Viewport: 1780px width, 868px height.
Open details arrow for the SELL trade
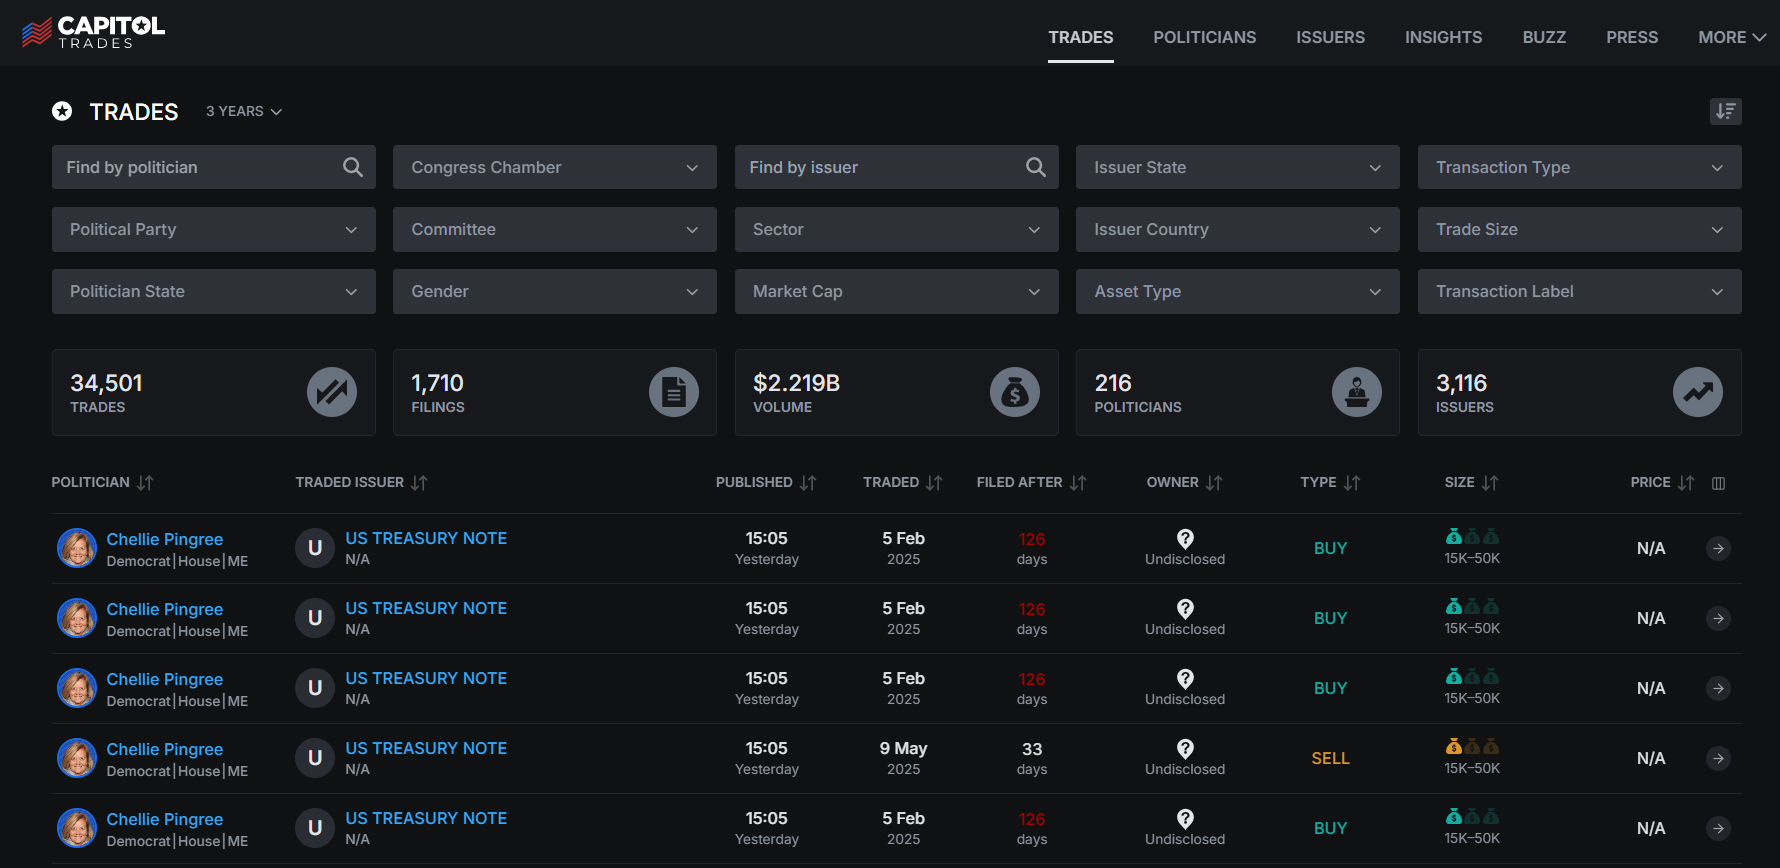click(1718, 758)
